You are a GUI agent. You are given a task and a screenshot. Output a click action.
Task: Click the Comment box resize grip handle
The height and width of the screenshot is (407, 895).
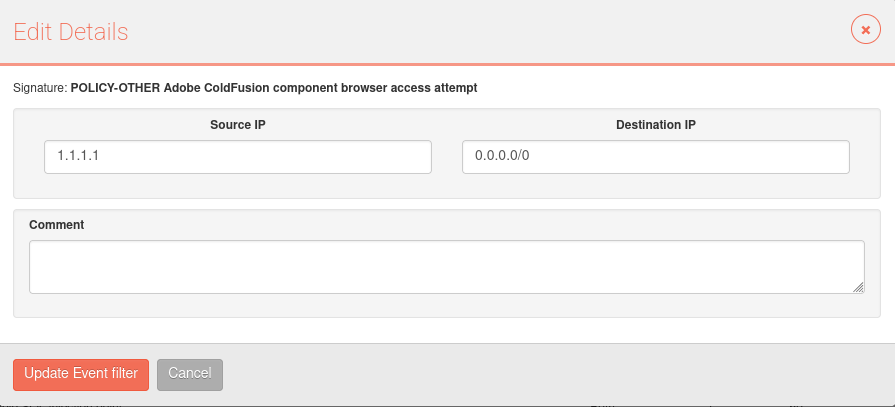tap(858, 288)
